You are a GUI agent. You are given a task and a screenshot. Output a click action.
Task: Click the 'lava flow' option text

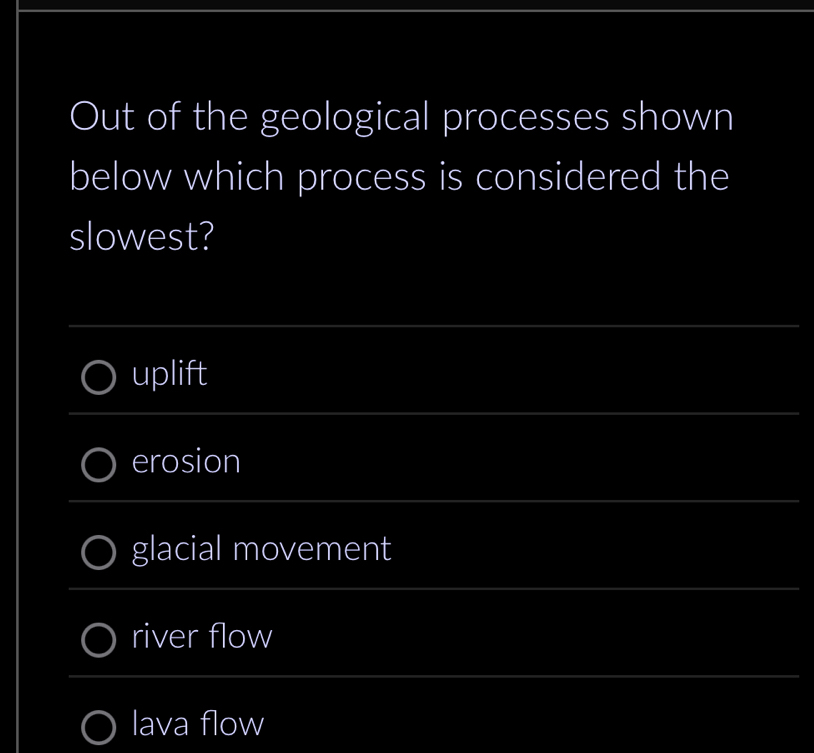pos(198,723)
